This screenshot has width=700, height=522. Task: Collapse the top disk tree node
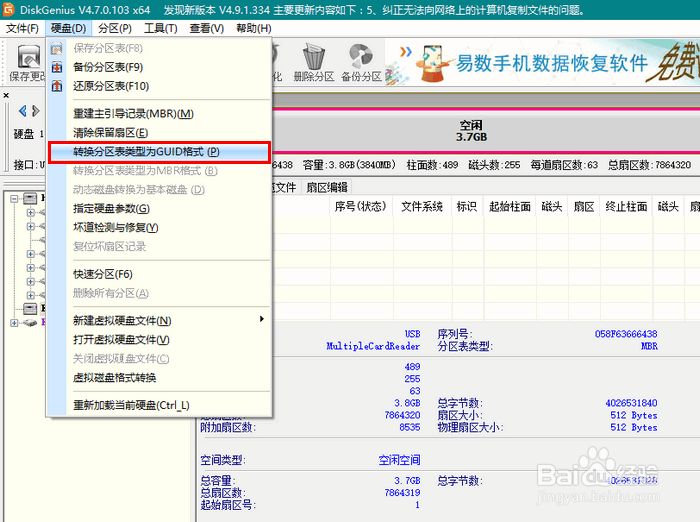14,198
